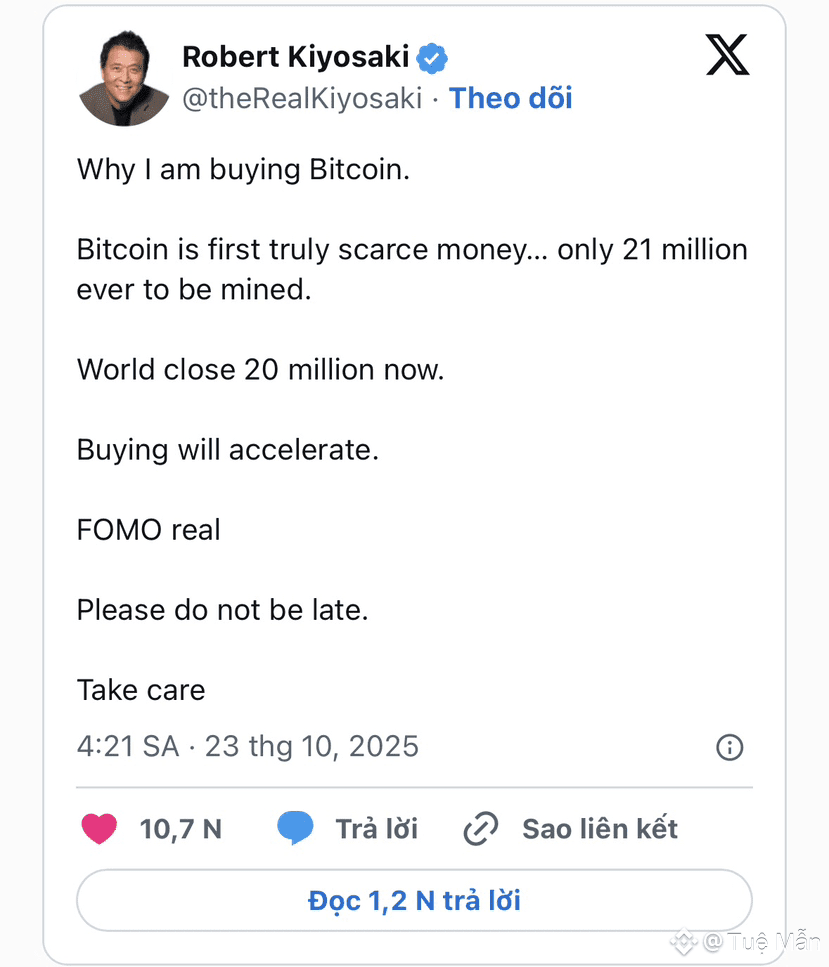Click the blue reply bubble icon

click(x=296, y=829)
